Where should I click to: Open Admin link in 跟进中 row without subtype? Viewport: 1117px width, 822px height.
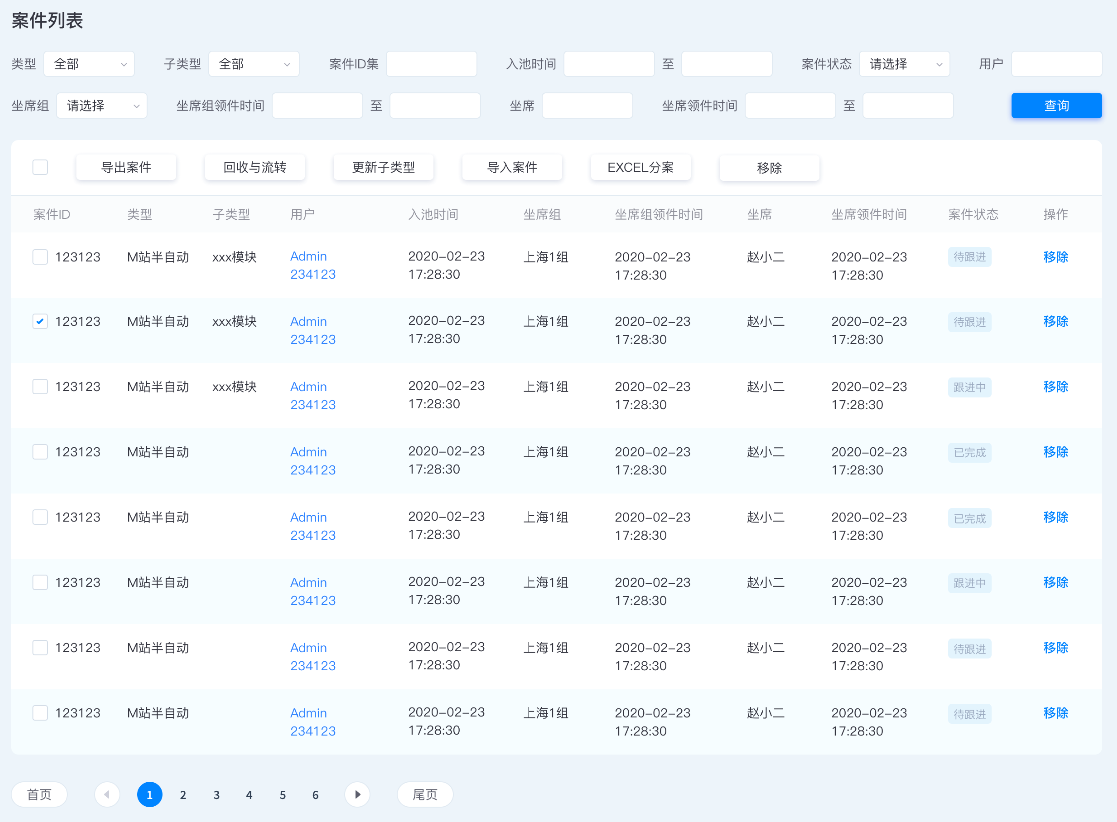tap(313, 591)
